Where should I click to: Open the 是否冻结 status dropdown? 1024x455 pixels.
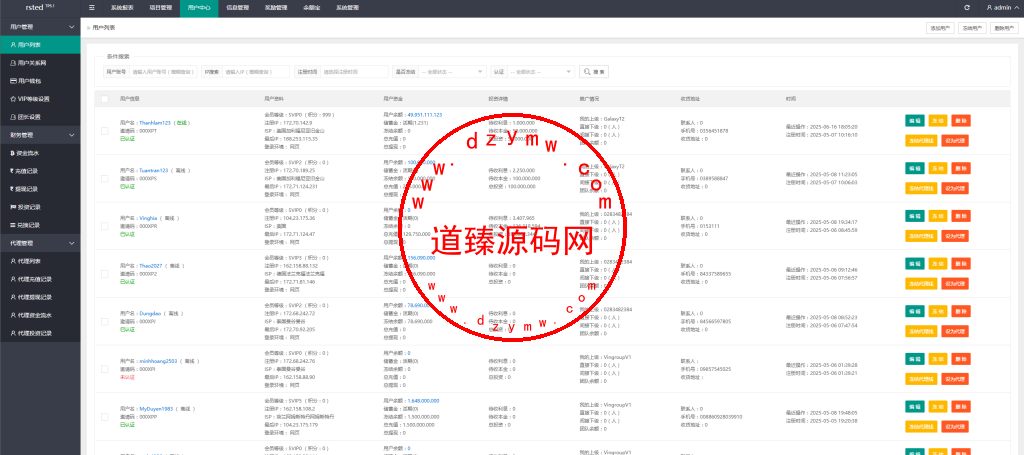pyautogui.click(x=453, y=72)
